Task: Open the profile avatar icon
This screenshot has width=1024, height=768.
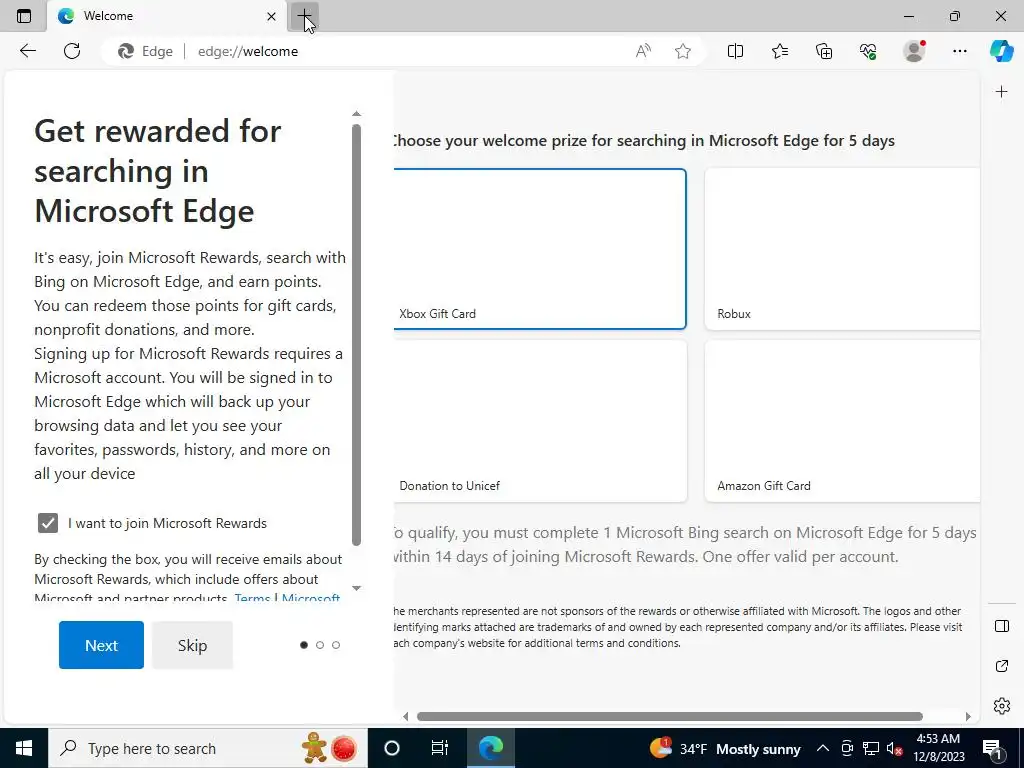Action: pyautogui.click(x=914, y=51)
